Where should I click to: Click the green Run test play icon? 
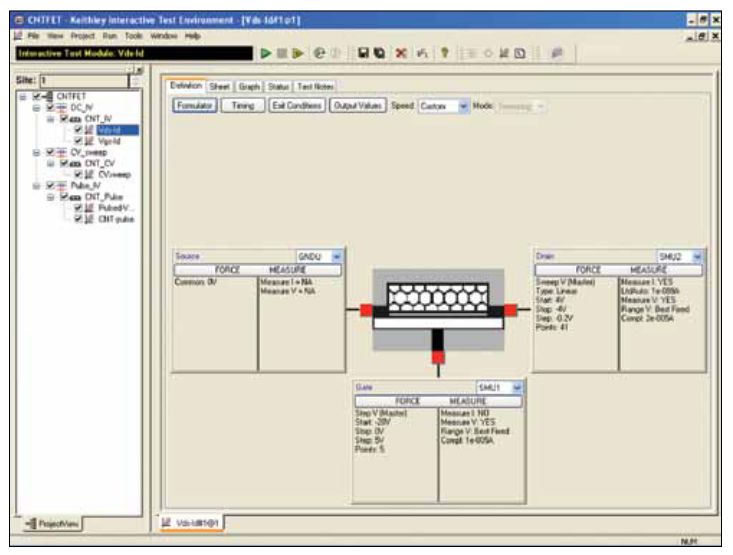coord(266,50)
